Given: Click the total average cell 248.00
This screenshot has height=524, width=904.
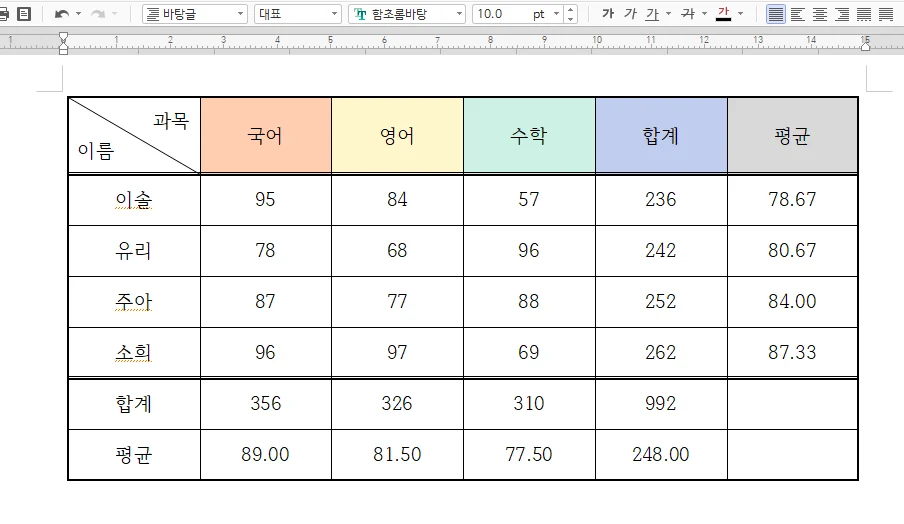Looking at the screenshot, I should (661, 454).
